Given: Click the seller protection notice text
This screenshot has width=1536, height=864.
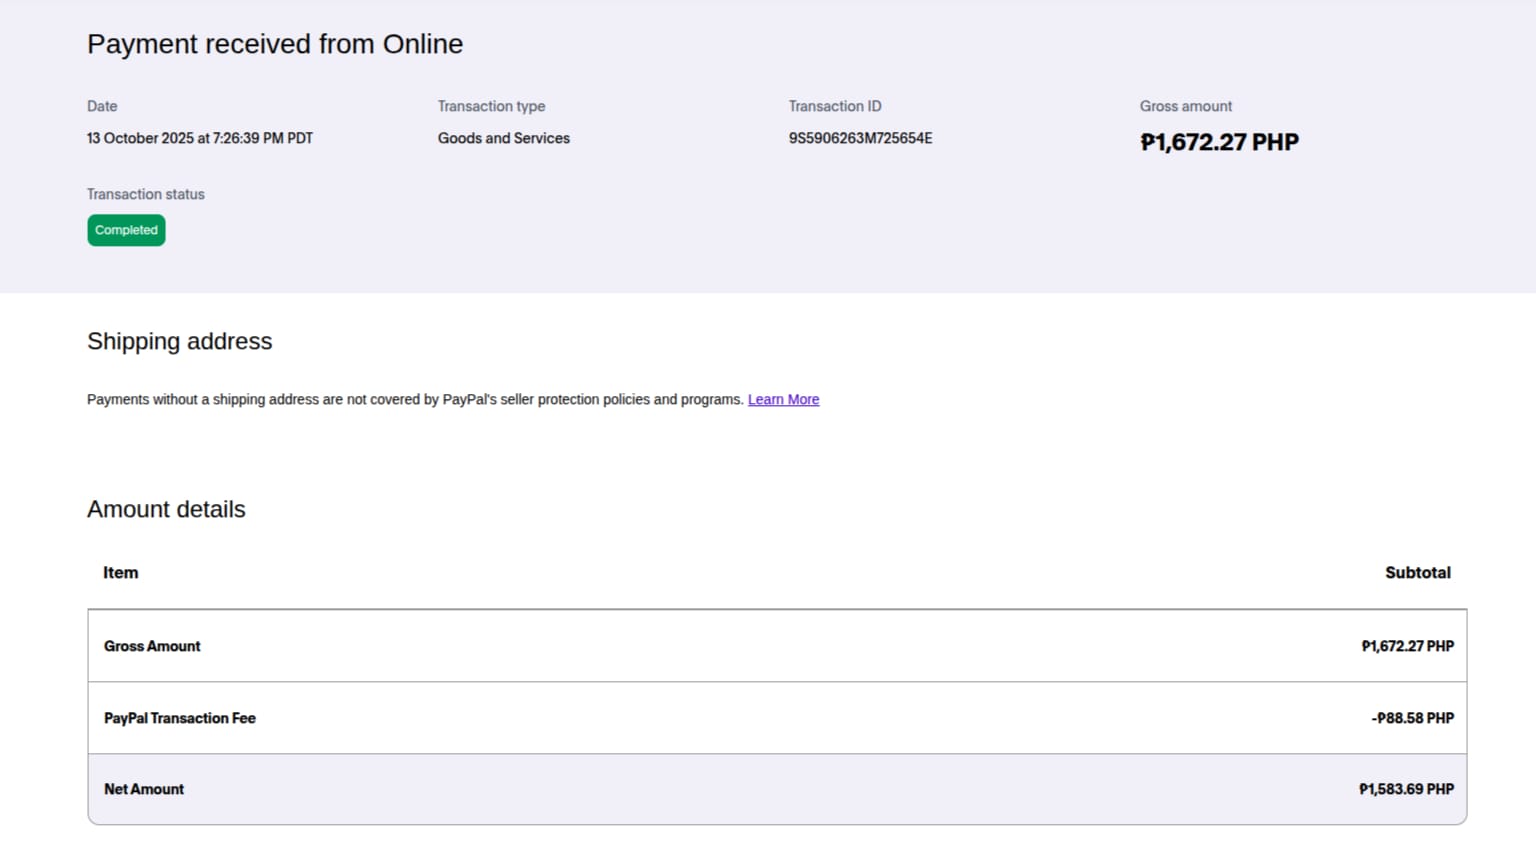Looking at the screenshot, I should (x=415, y=399).
